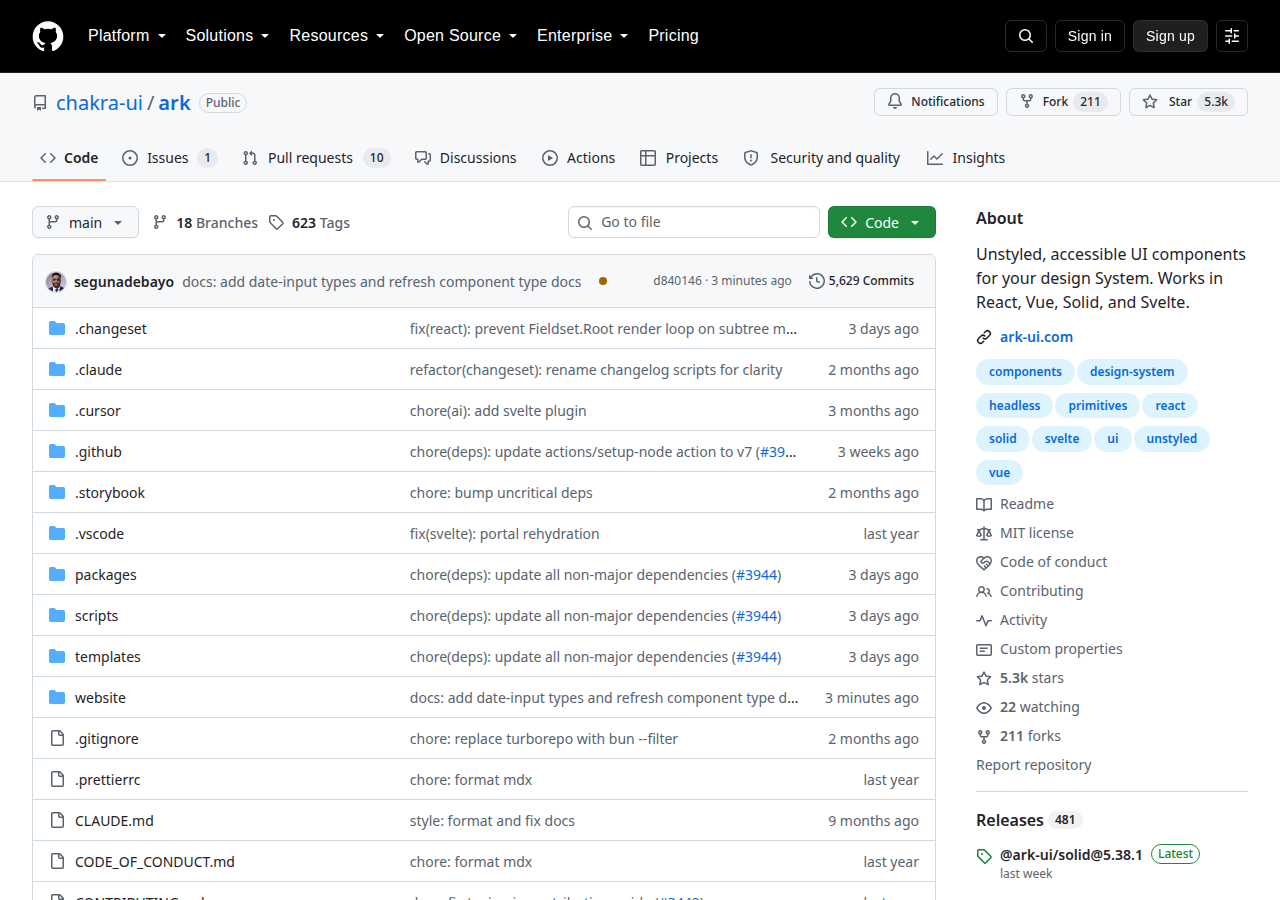This screenshot has width=1280, height=900.
Task: Switch to the Pull requests tab
Action: tap(315, 158)
